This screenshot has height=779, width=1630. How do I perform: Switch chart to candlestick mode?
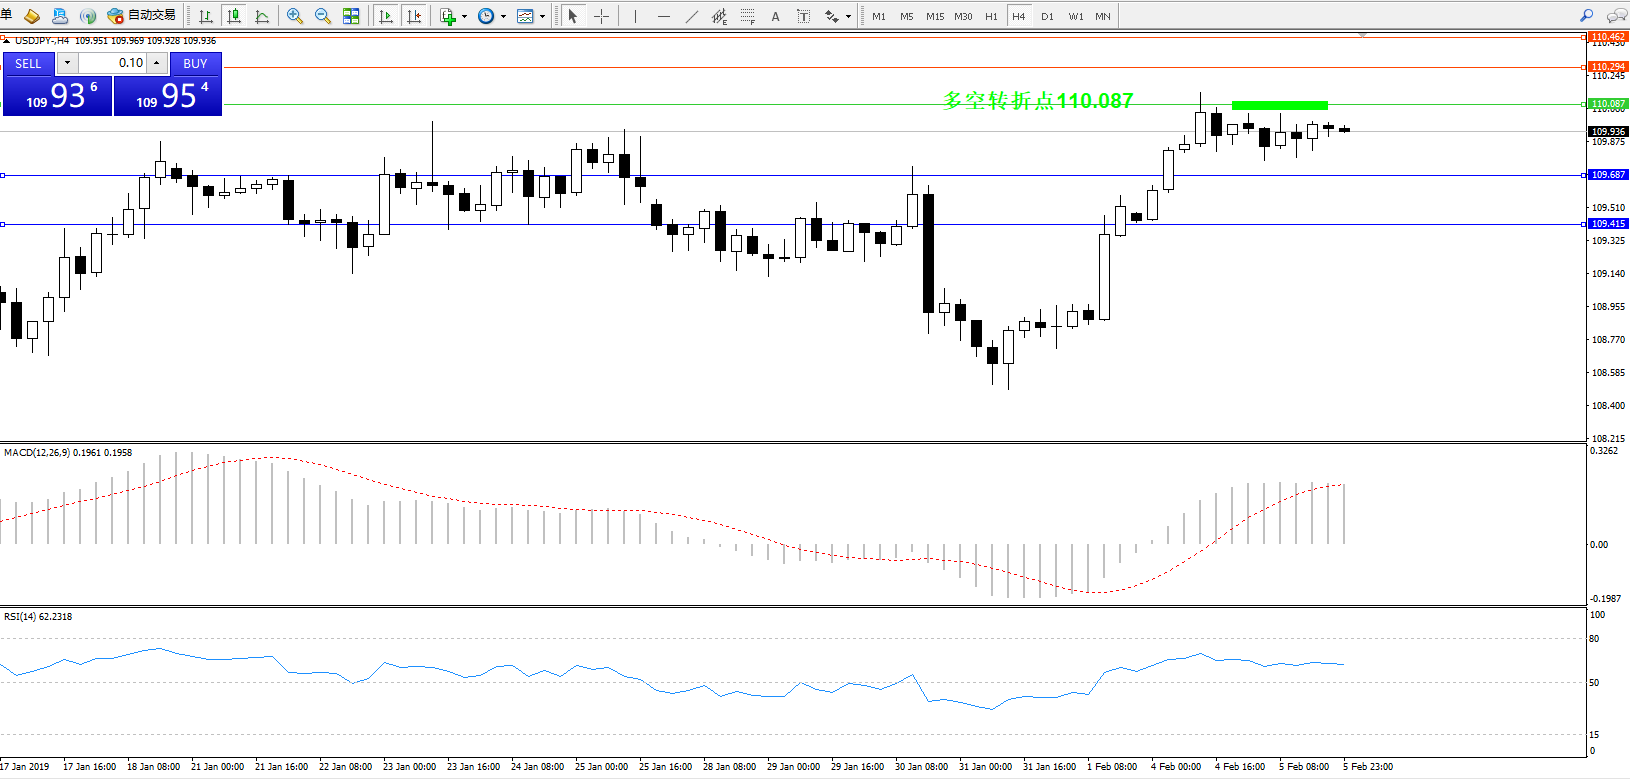(x=234, y=16)
